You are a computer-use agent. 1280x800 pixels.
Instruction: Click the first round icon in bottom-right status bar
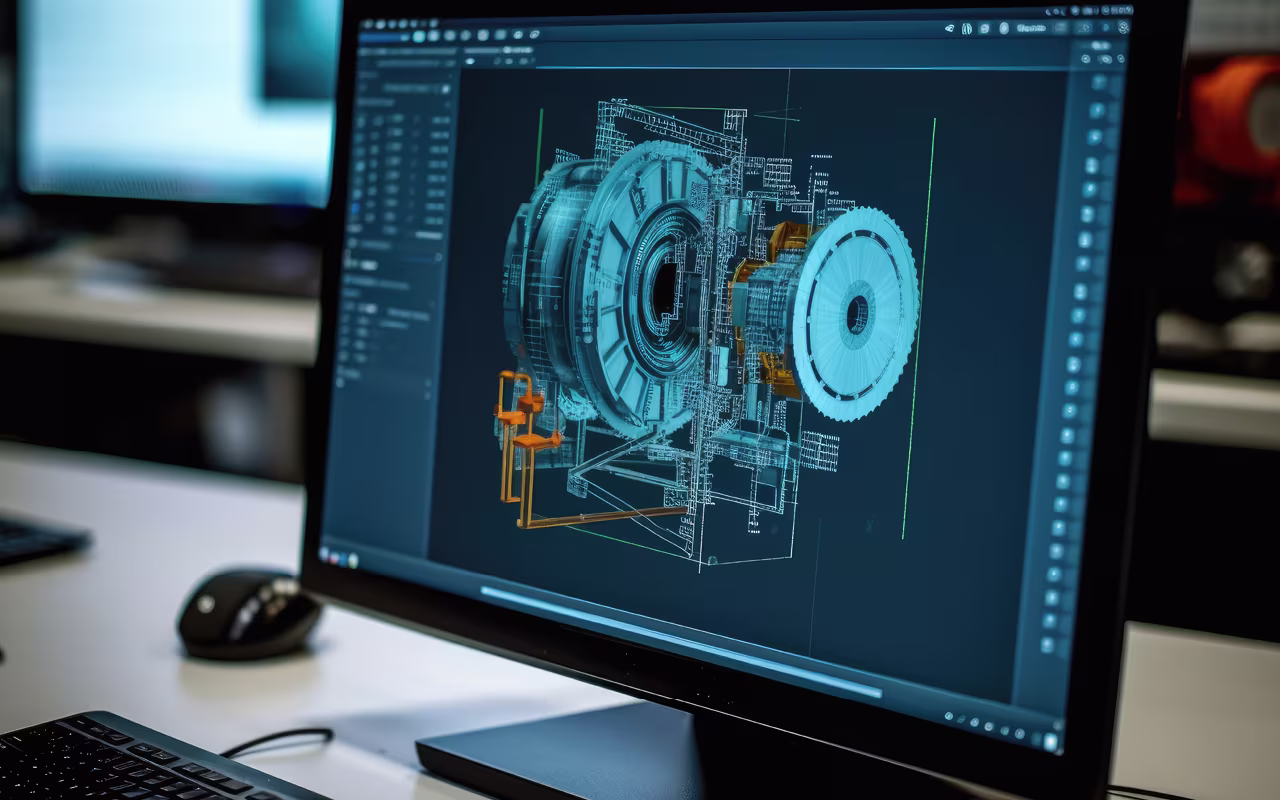948,715
